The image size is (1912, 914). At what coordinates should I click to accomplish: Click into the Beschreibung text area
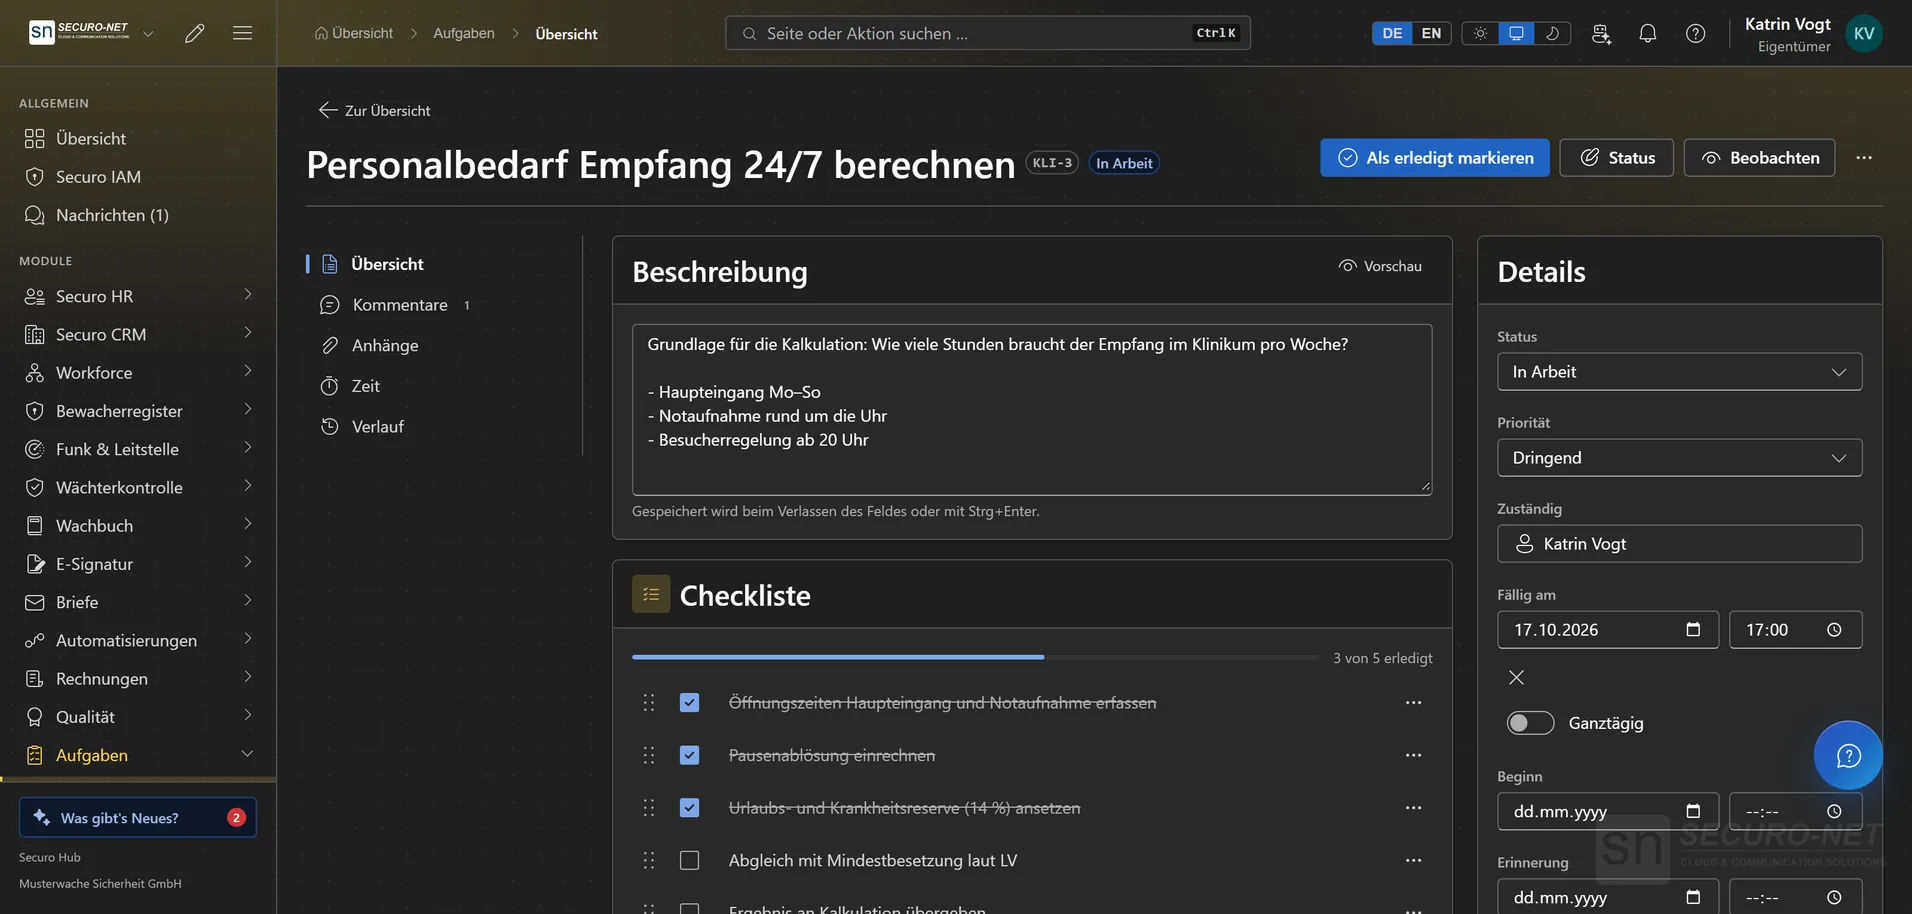point(1031,409)
